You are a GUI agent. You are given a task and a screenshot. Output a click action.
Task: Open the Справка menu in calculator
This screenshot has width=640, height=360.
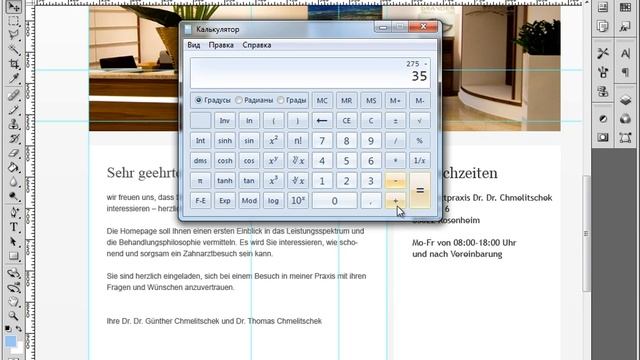(257, 45)
